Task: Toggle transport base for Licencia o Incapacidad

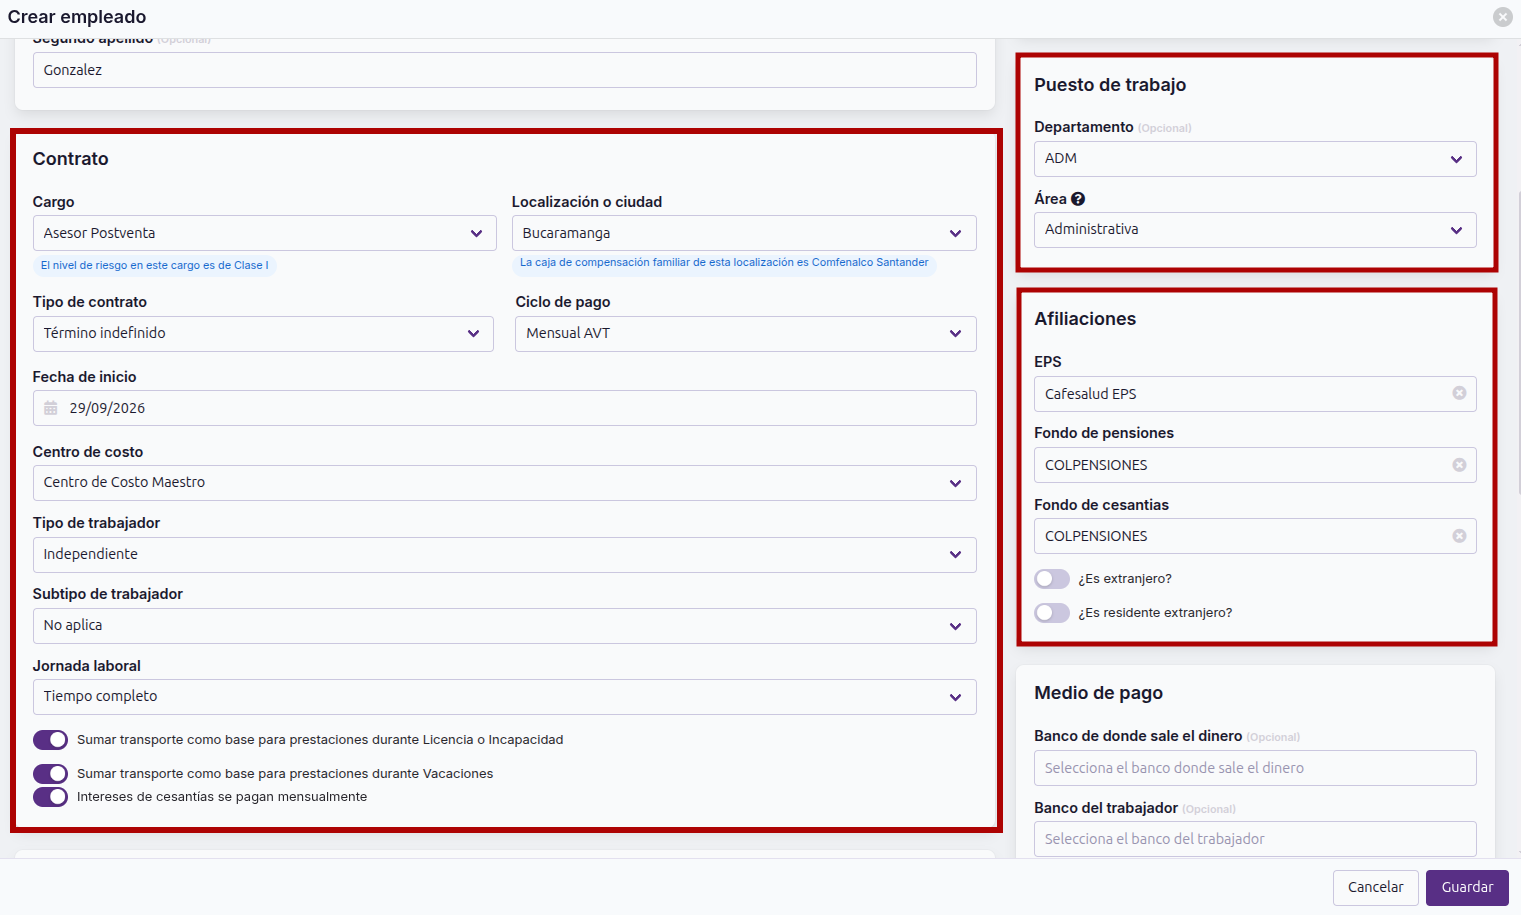Action: pos(51,740)
